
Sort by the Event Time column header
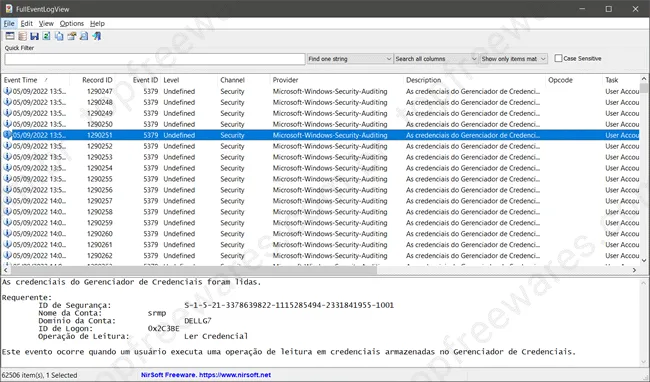click(36, 80)
